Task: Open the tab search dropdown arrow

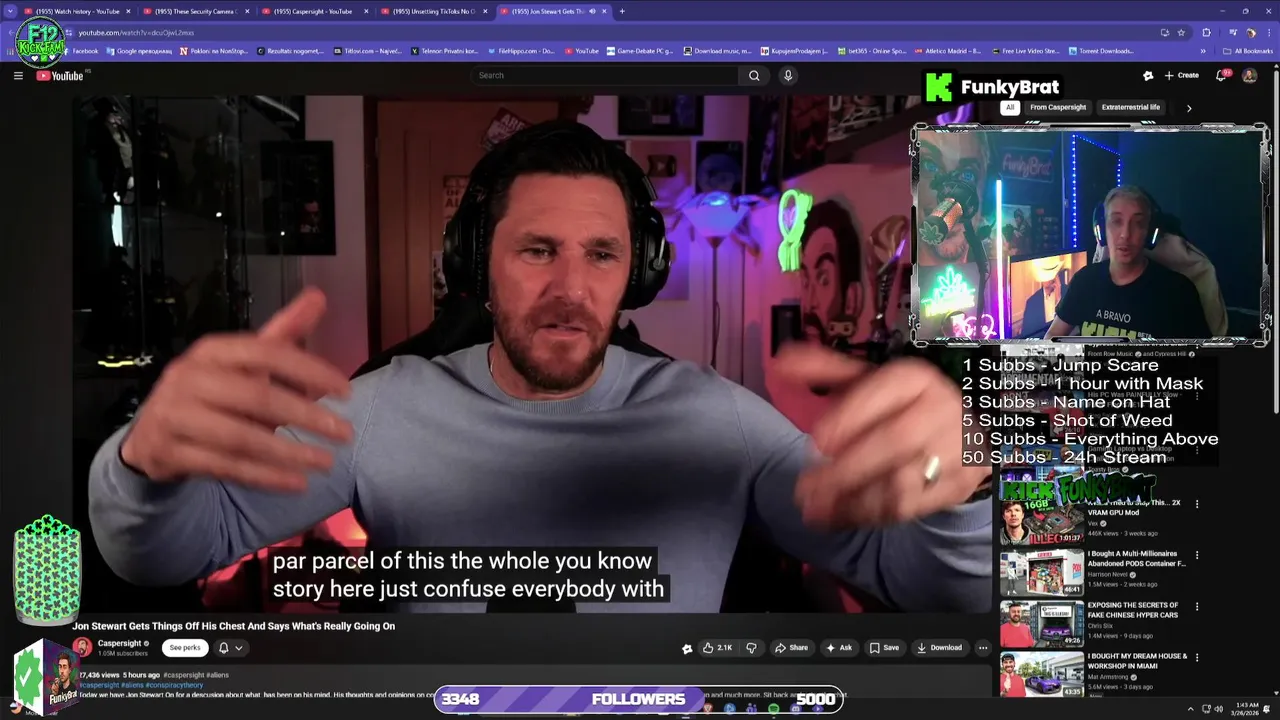Action: 10,11
